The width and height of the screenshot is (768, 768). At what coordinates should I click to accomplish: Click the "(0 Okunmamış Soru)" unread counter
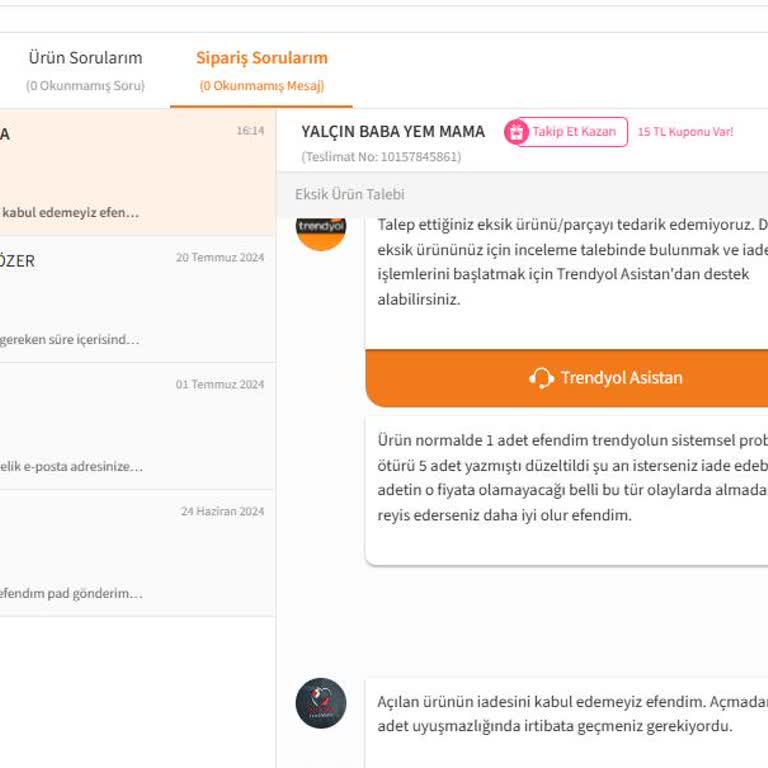(x=85, y=86)
